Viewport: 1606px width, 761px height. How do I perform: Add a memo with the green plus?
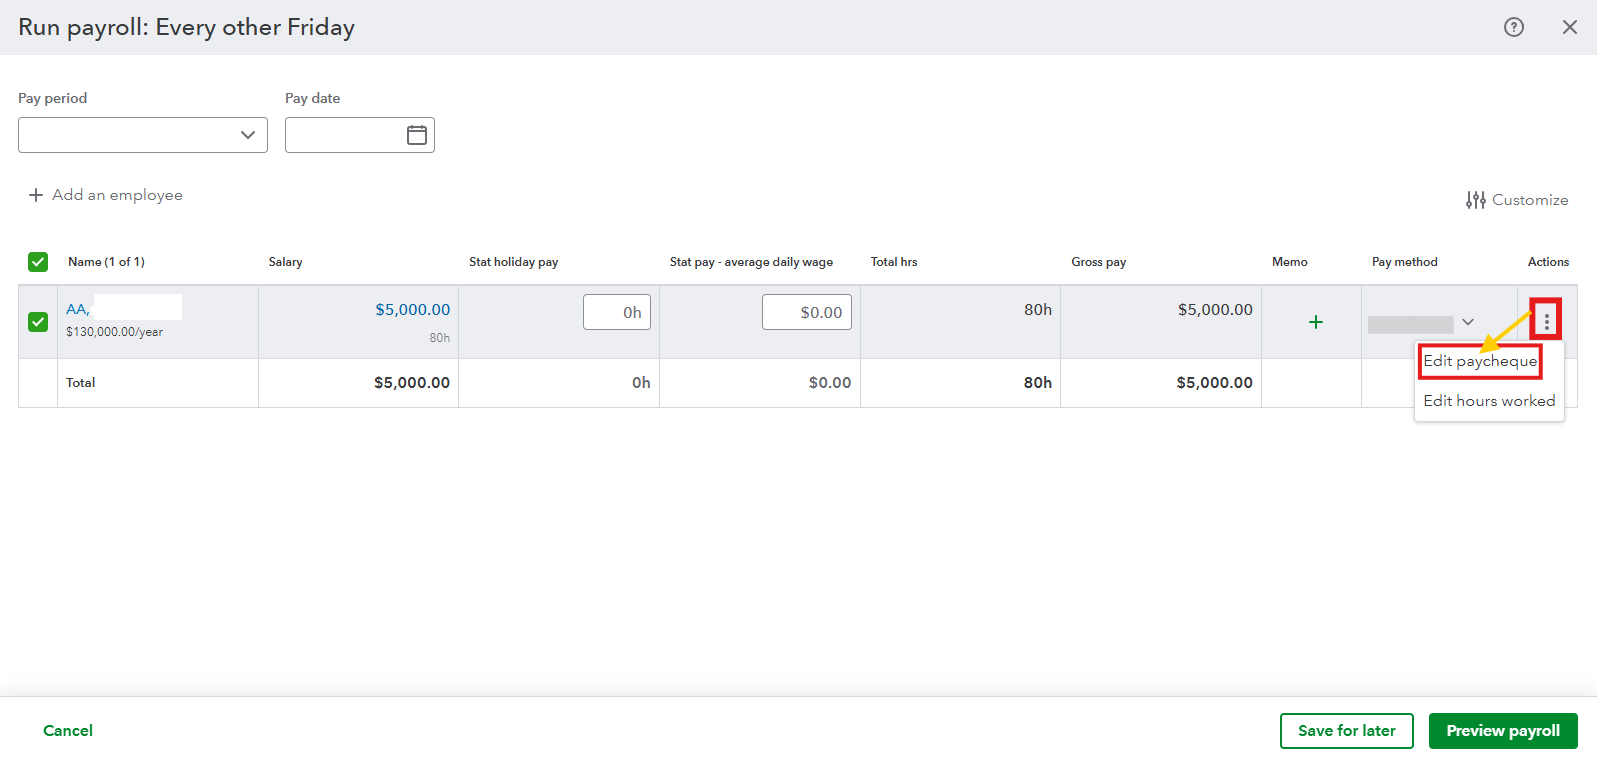pyautogui.click(x=1315, y=322)
